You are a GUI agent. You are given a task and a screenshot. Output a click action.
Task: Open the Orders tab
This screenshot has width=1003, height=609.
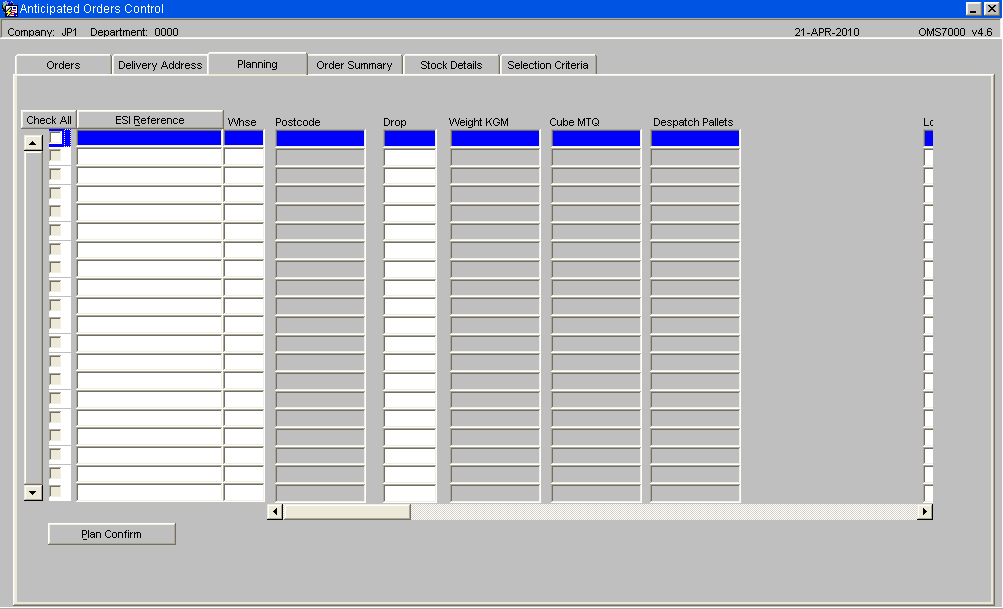pos(63,65)
